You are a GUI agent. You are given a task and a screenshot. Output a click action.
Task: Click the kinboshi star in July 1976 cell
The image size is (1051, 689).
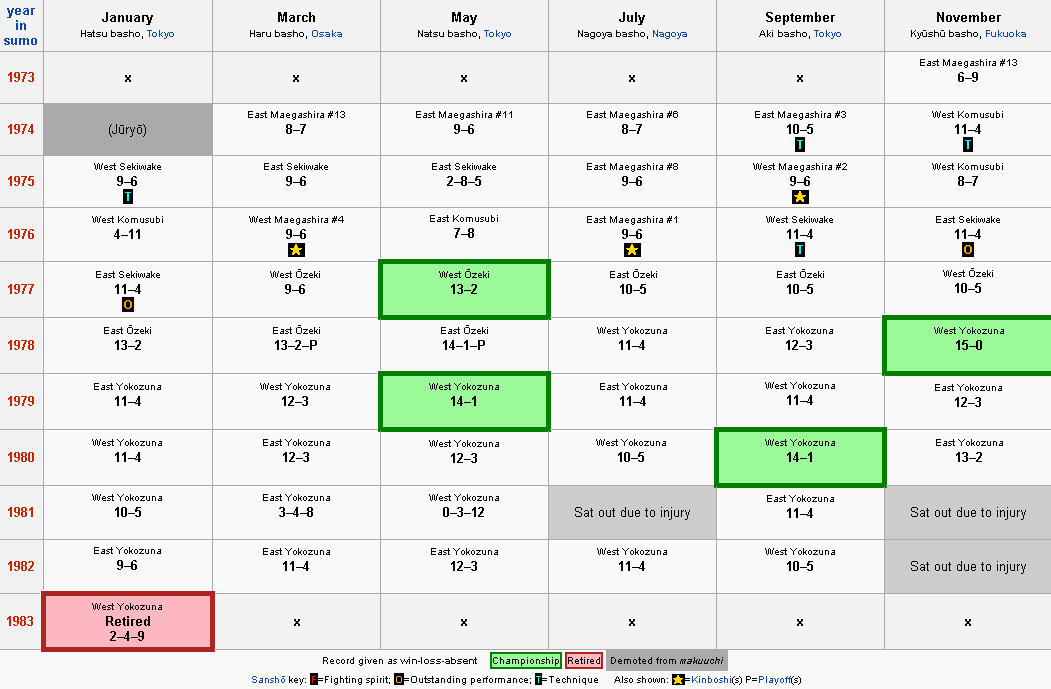click(632, 250)
